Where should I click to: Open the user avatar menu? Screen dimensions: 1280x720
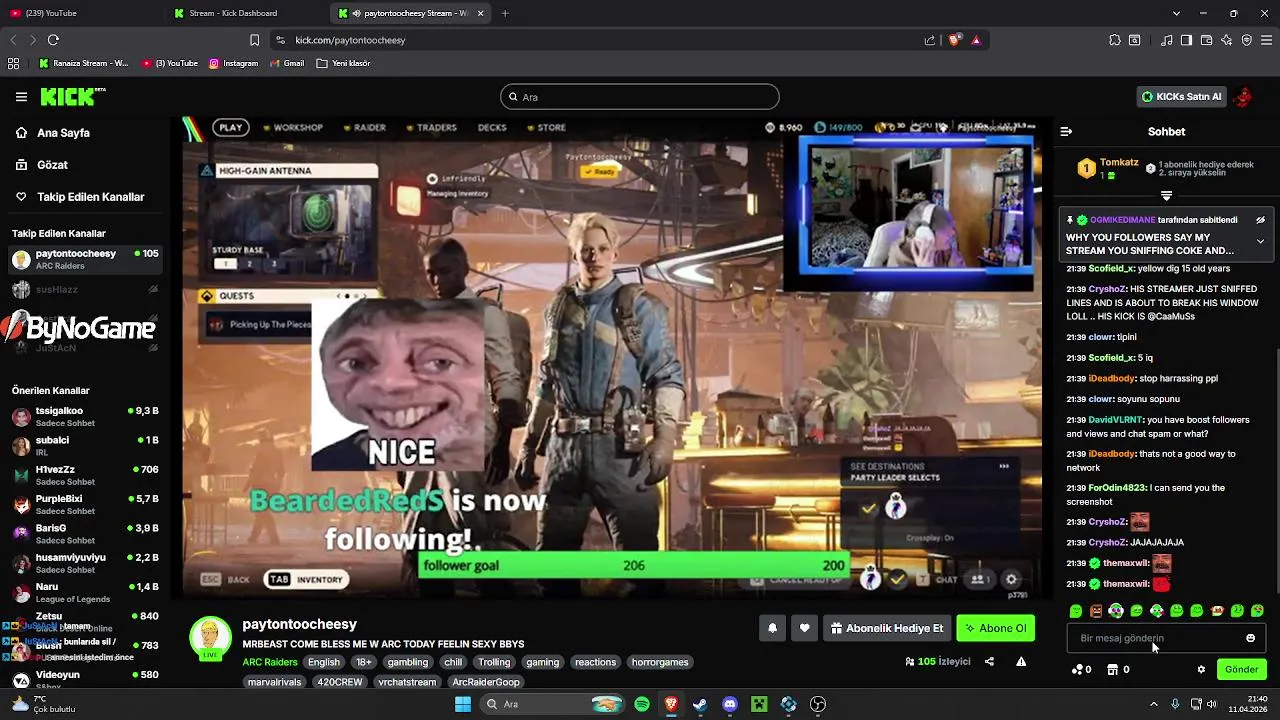tap(1243, 97)
